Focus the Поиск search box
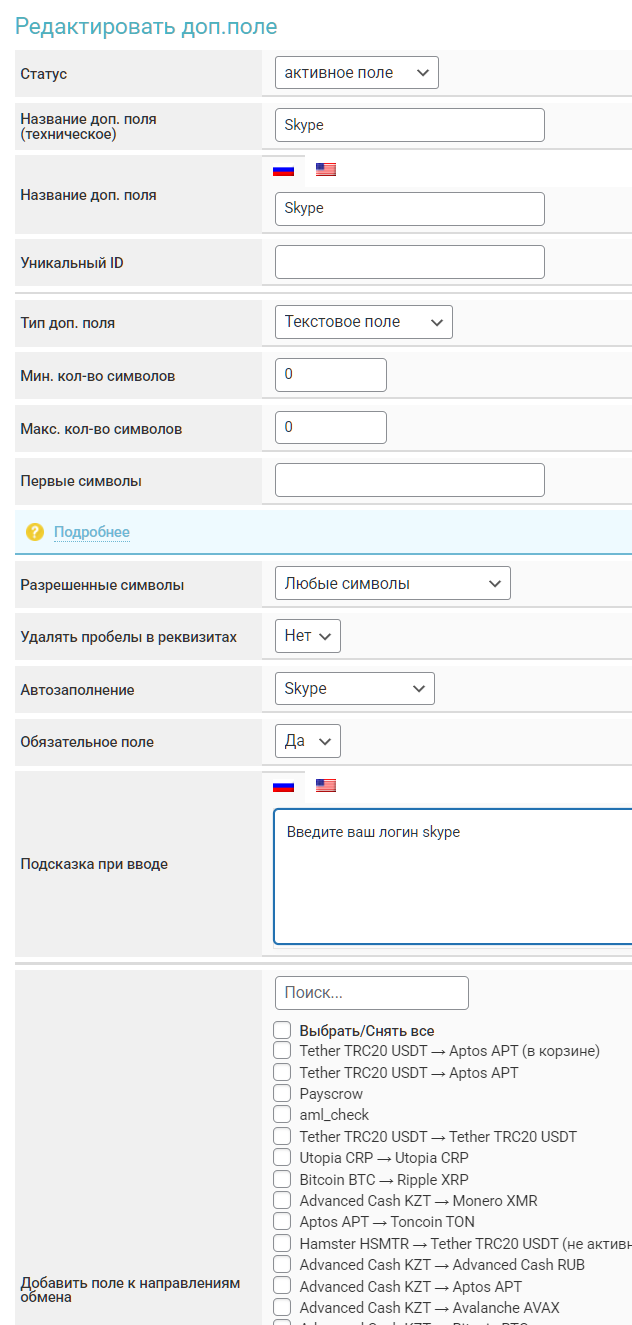 (x=371, y=993)
